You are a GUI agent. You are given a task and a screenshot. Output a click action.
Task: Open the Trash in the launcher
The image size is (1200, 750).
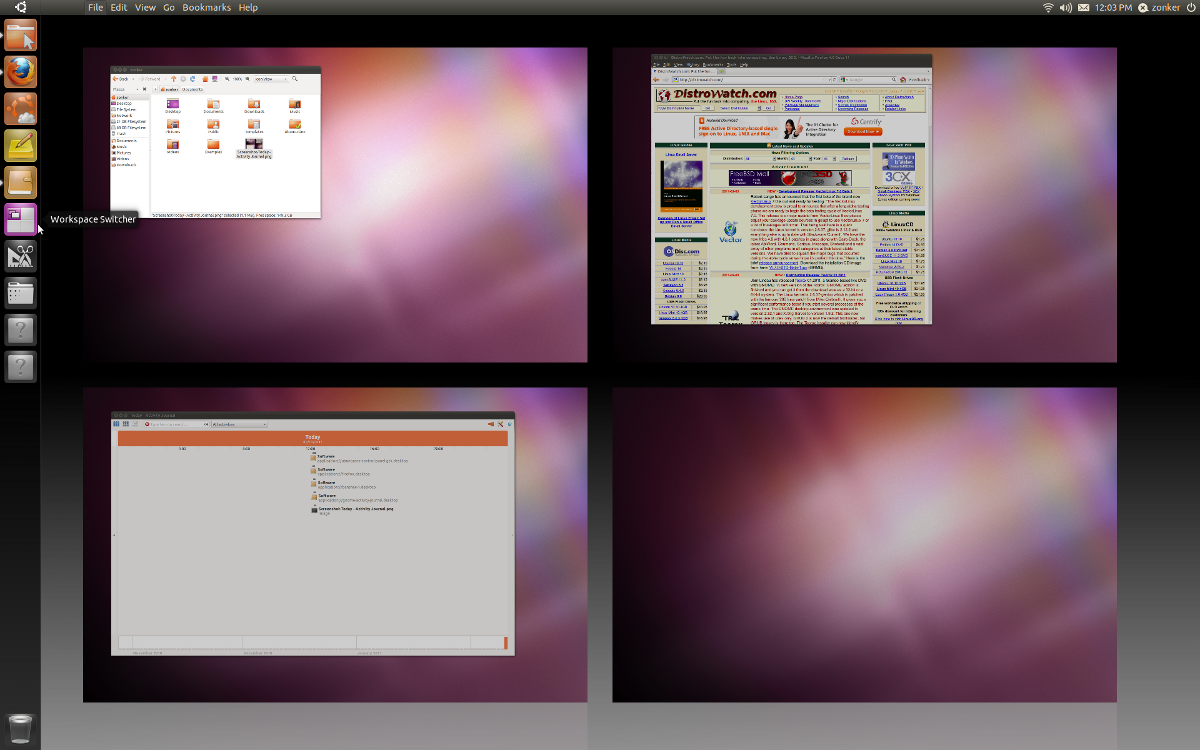(21, 727)
